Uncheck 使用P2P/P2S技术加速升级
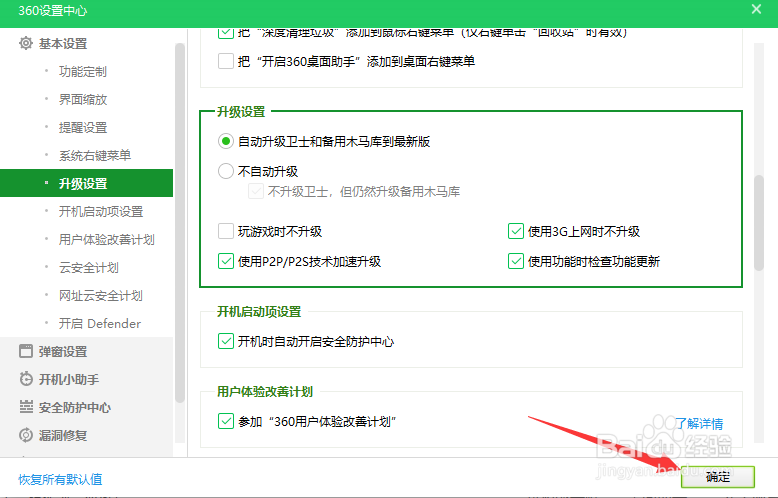Screen dimensions: 778x498 226,261
